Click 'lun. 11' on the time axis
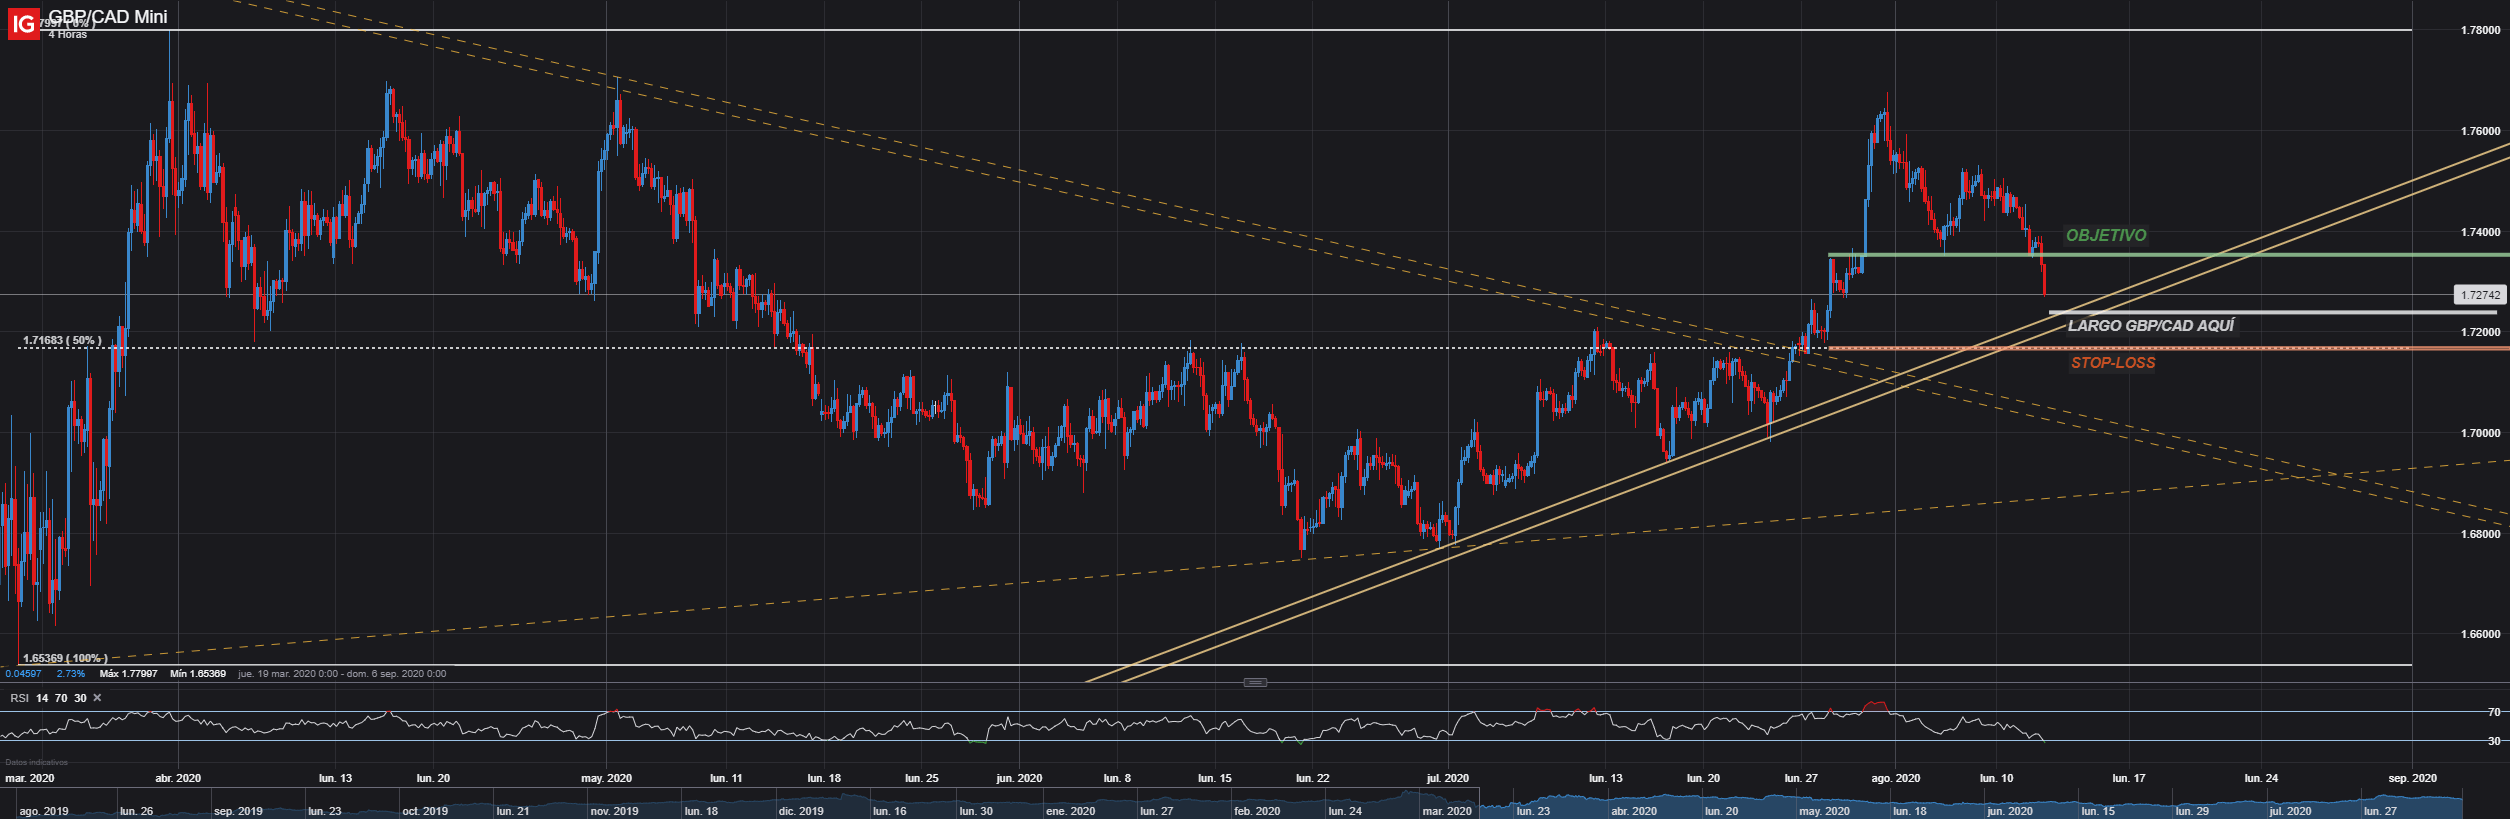 (x=726, y=778)
